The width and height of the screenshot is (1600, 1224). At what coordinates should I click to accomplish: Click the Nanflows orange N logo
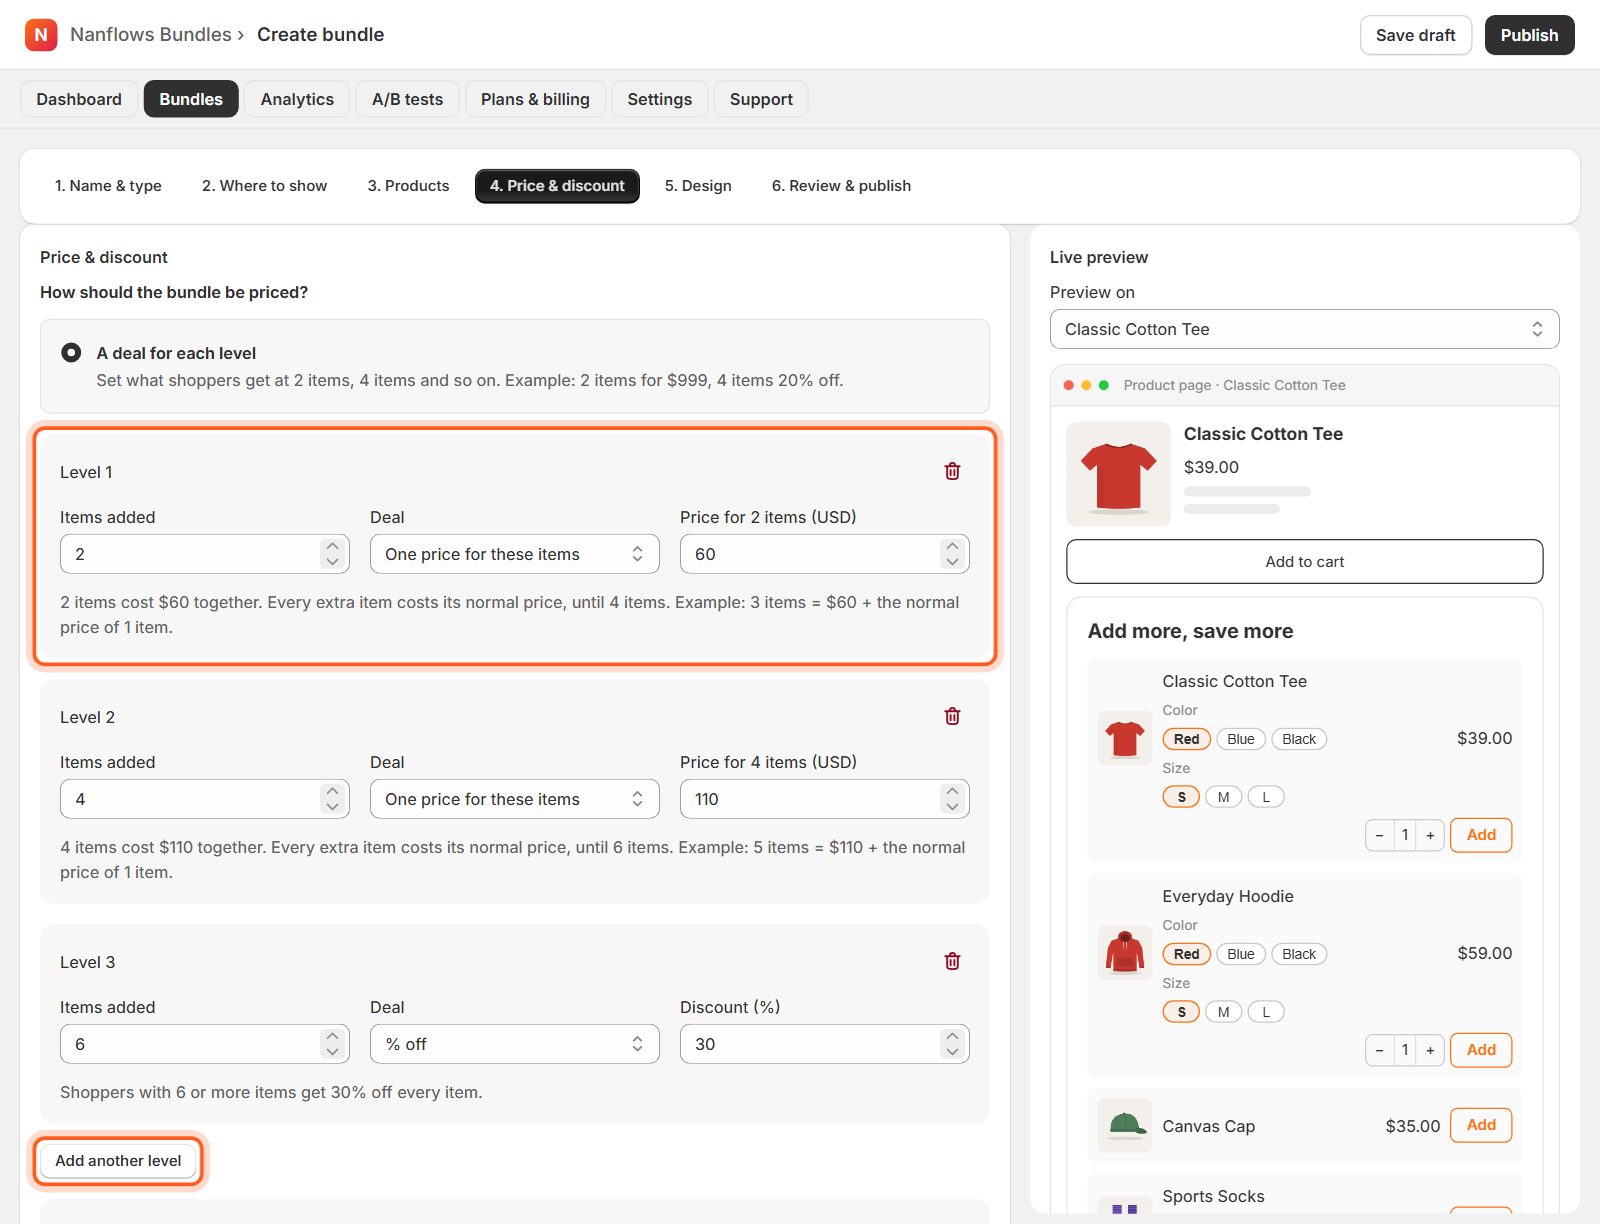coord(41,35)
